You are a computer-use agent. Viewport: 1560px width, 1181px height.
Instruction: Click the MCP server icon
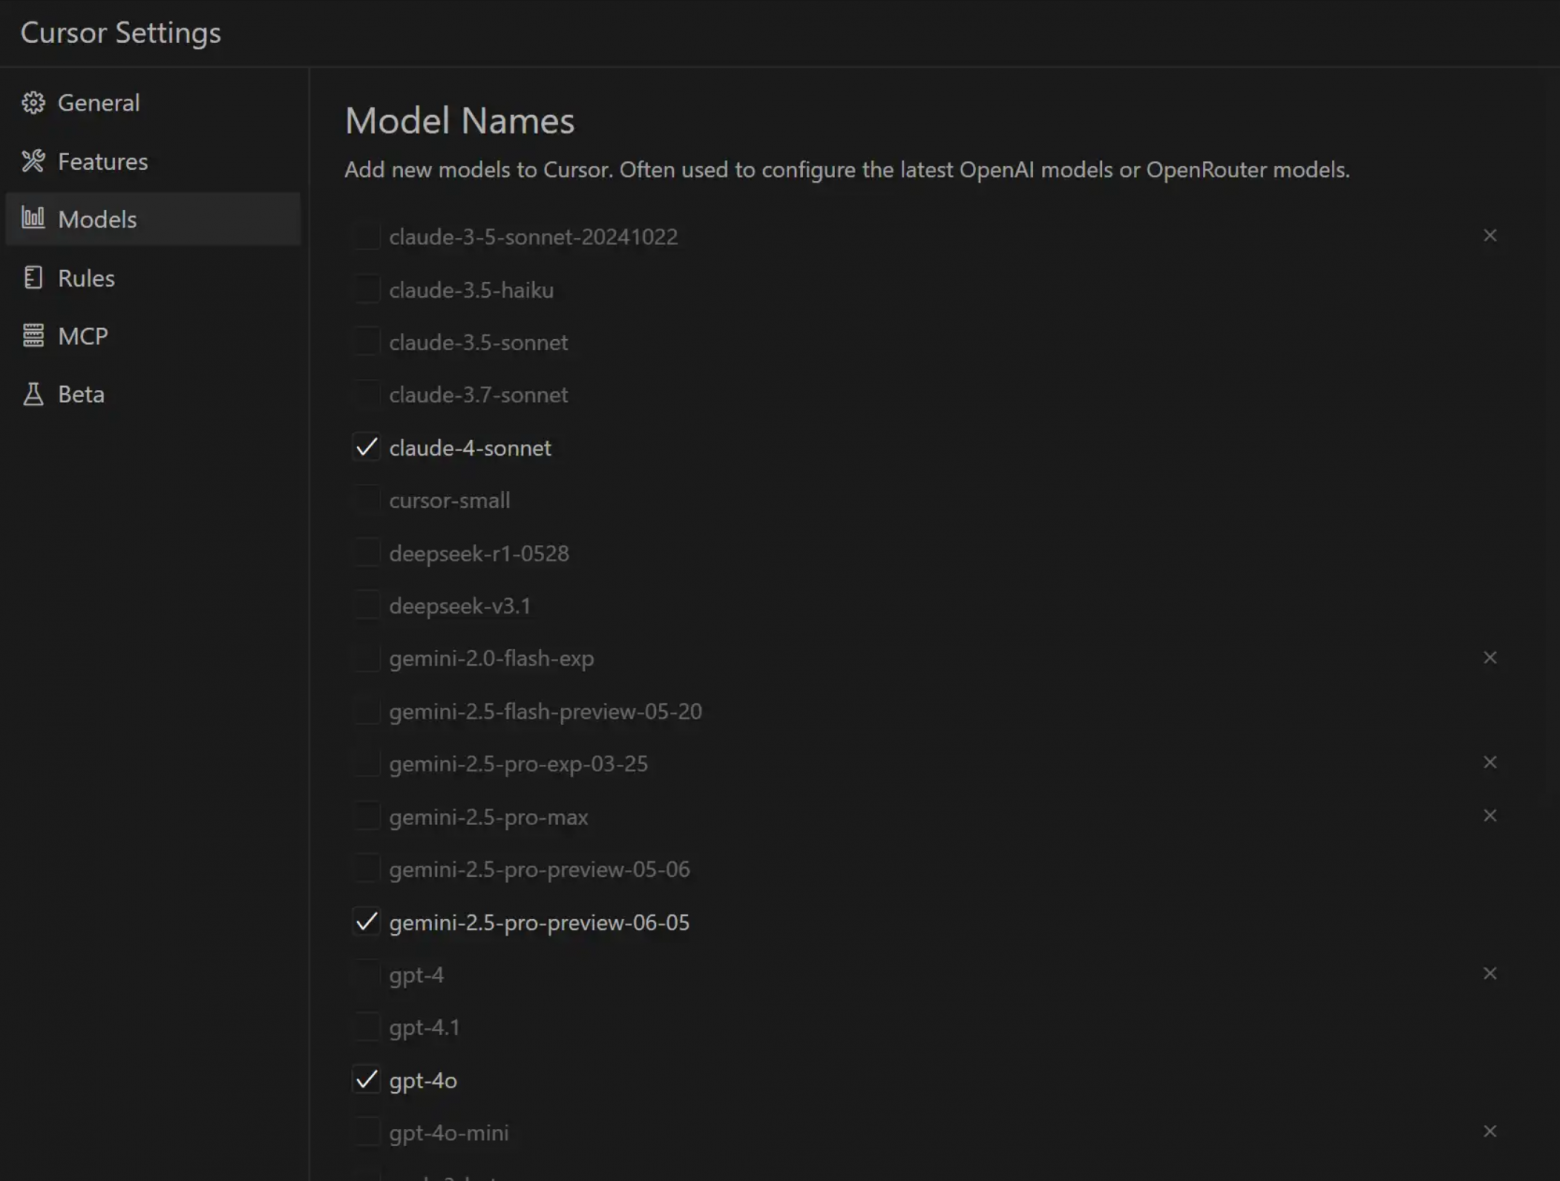tap(33, 336)
